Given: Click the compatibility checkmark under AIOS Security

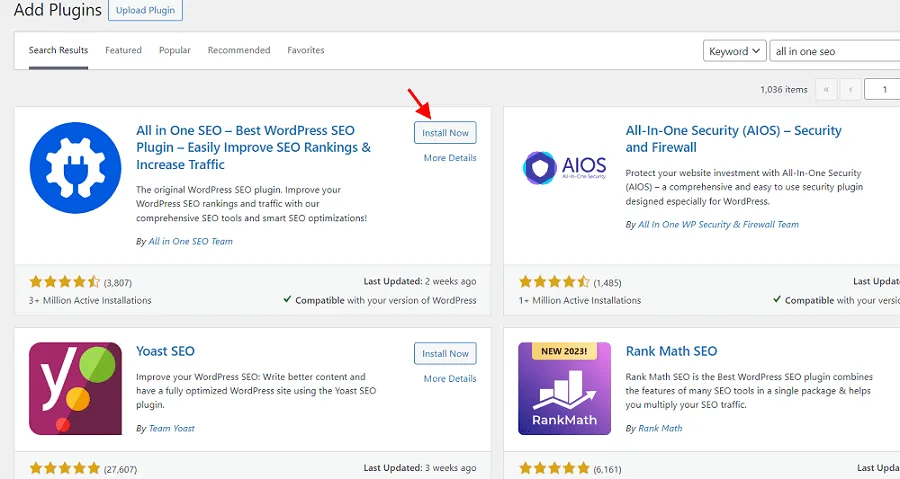Looking at the screenshot, I should pos(777,299).
